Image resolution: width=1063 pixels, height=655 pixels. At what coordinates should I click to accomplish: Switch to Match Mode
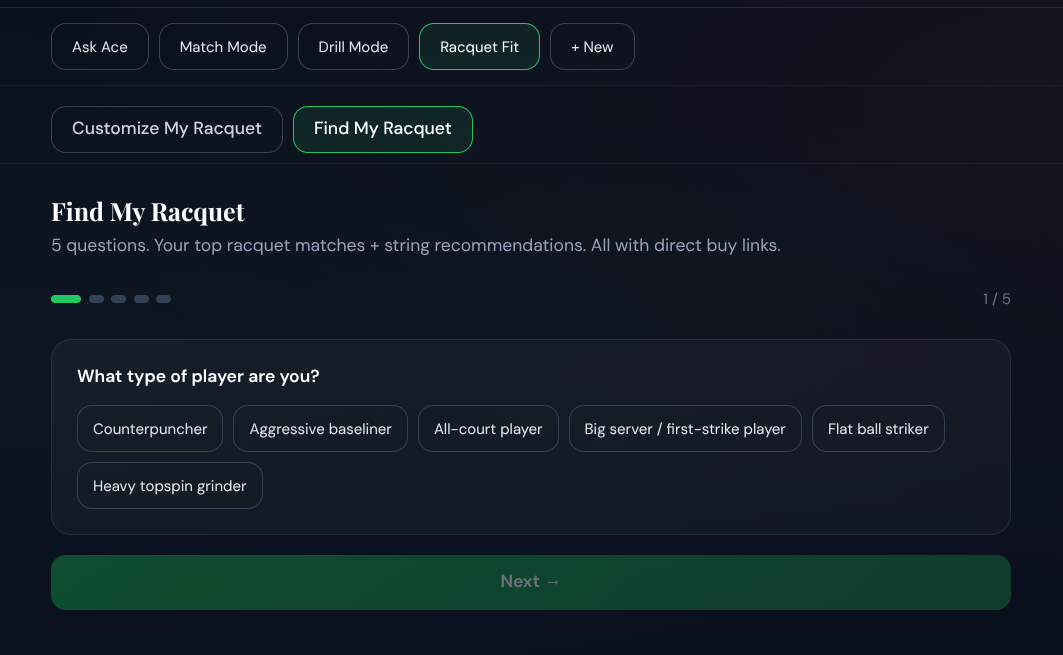[x=223, y=47]
